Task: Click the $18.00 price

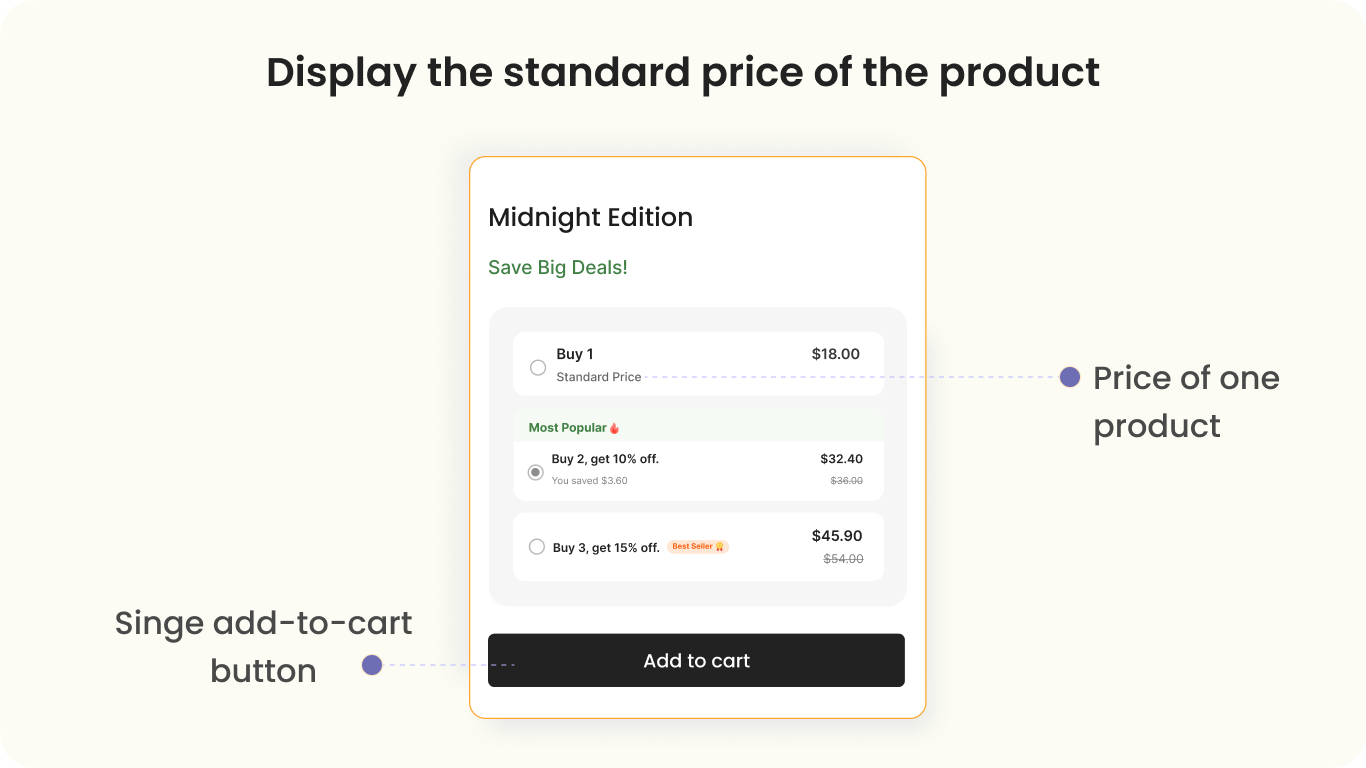Action: point(835,354)
